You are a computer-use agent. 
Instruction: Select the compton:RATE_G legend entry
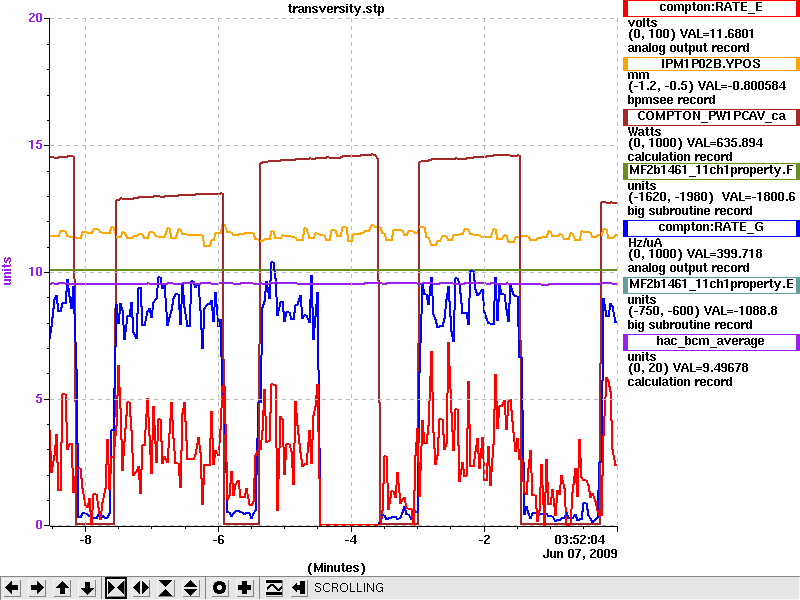(x=711, y=228)
